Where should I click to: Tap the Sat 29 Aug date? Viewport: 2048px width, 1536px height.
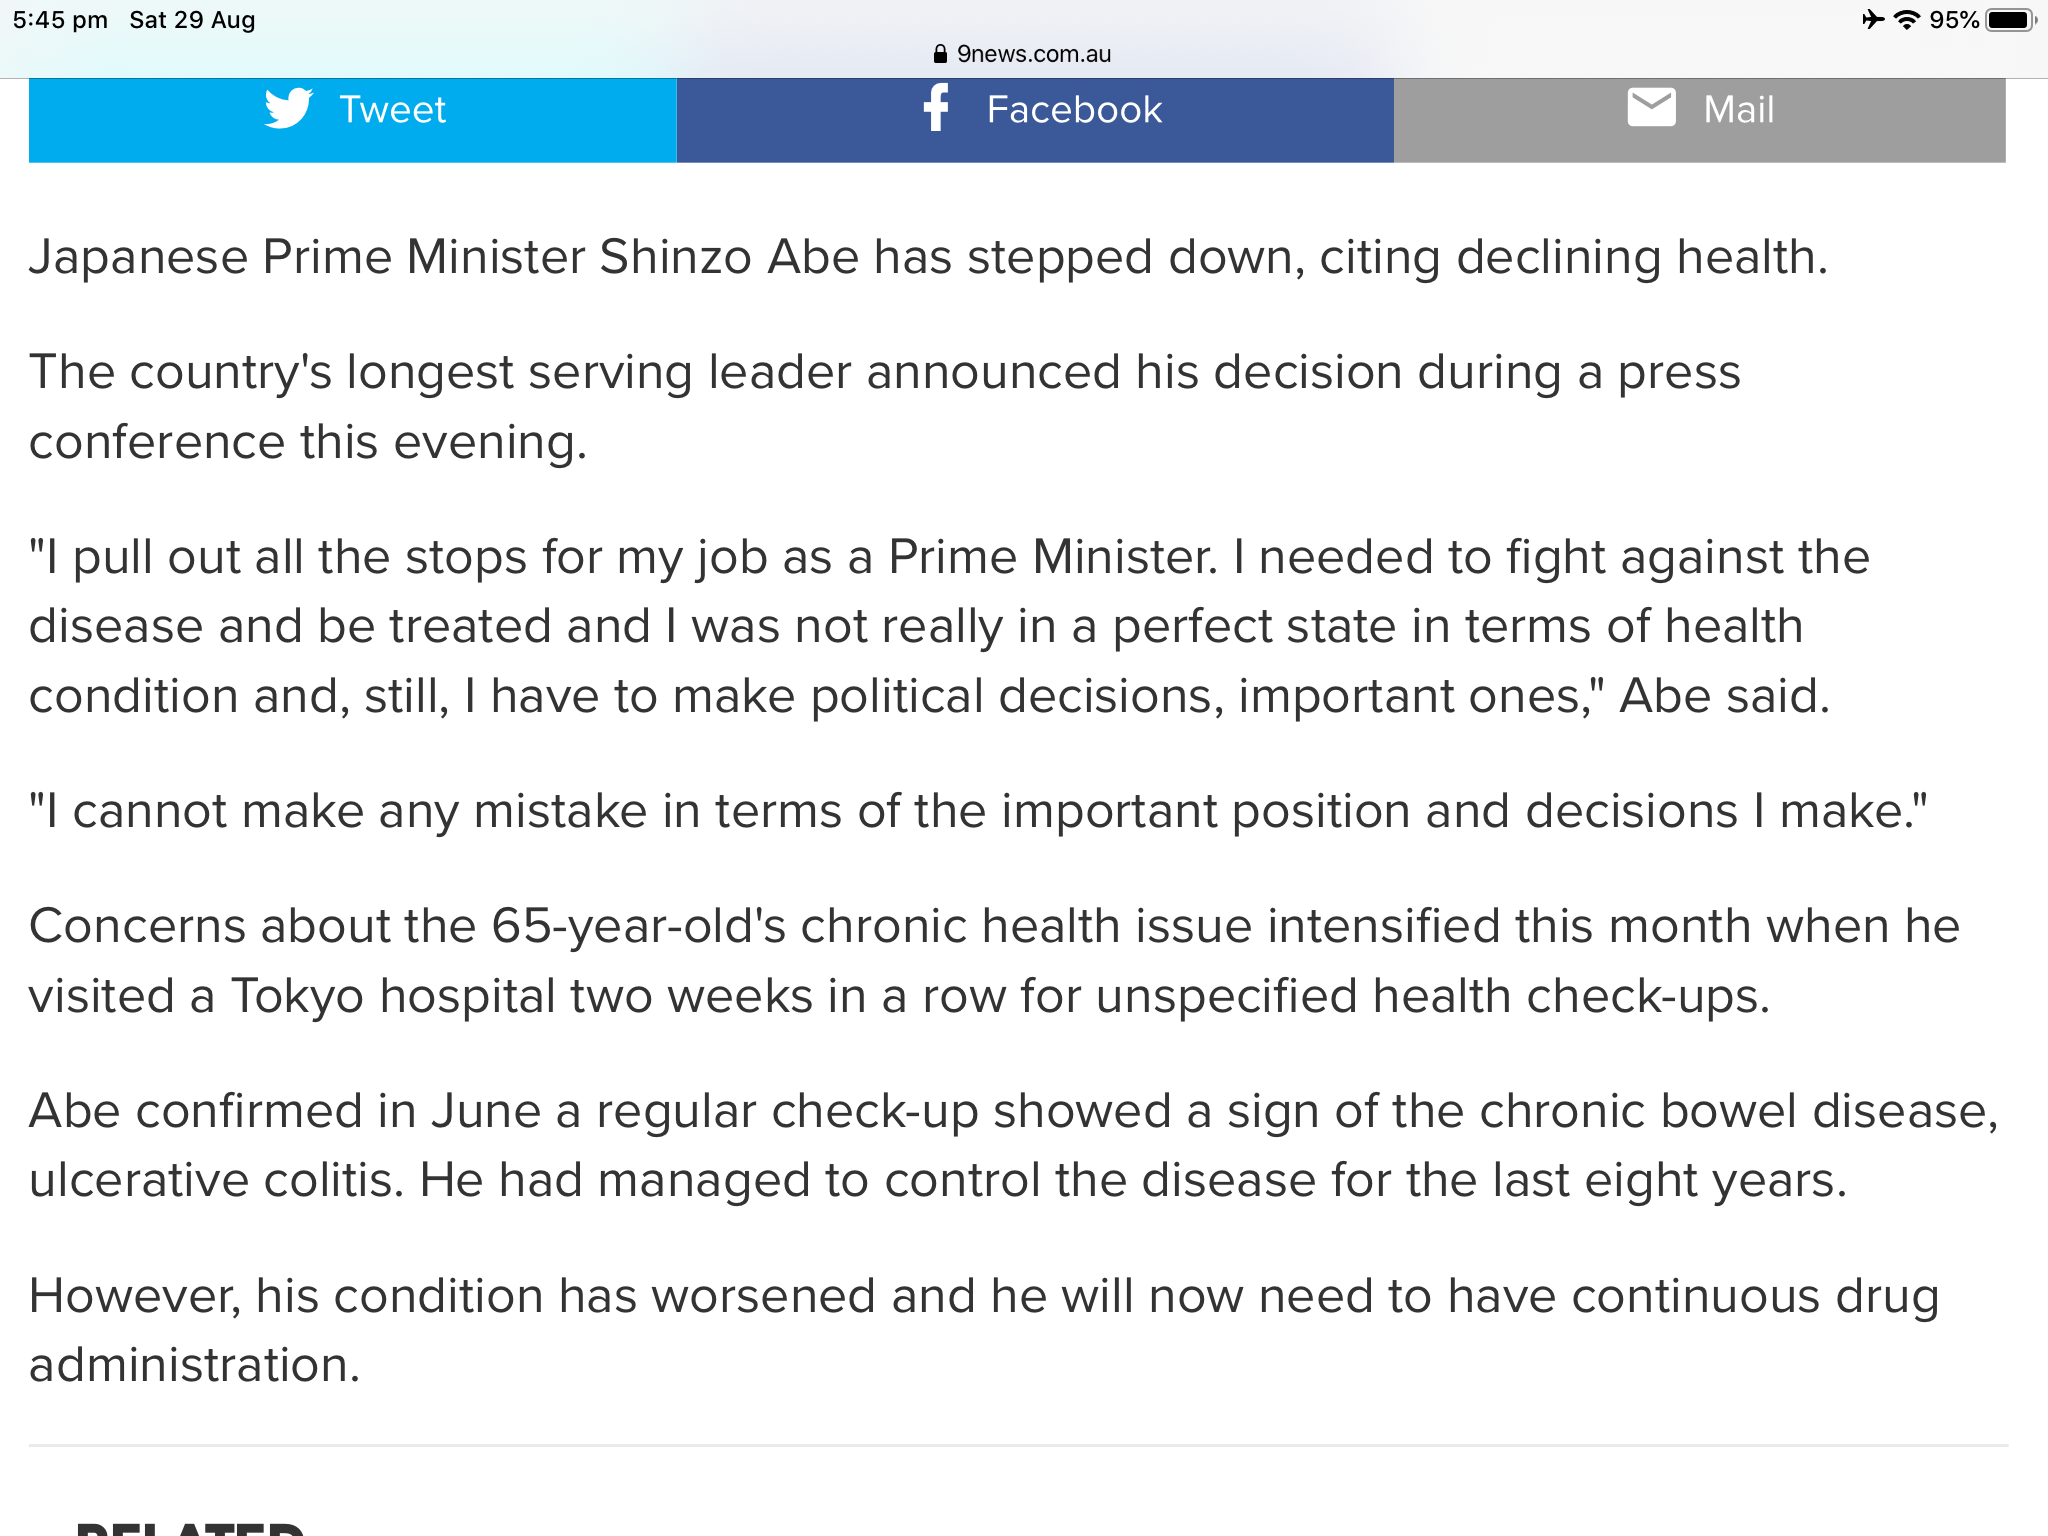point(192,20)
